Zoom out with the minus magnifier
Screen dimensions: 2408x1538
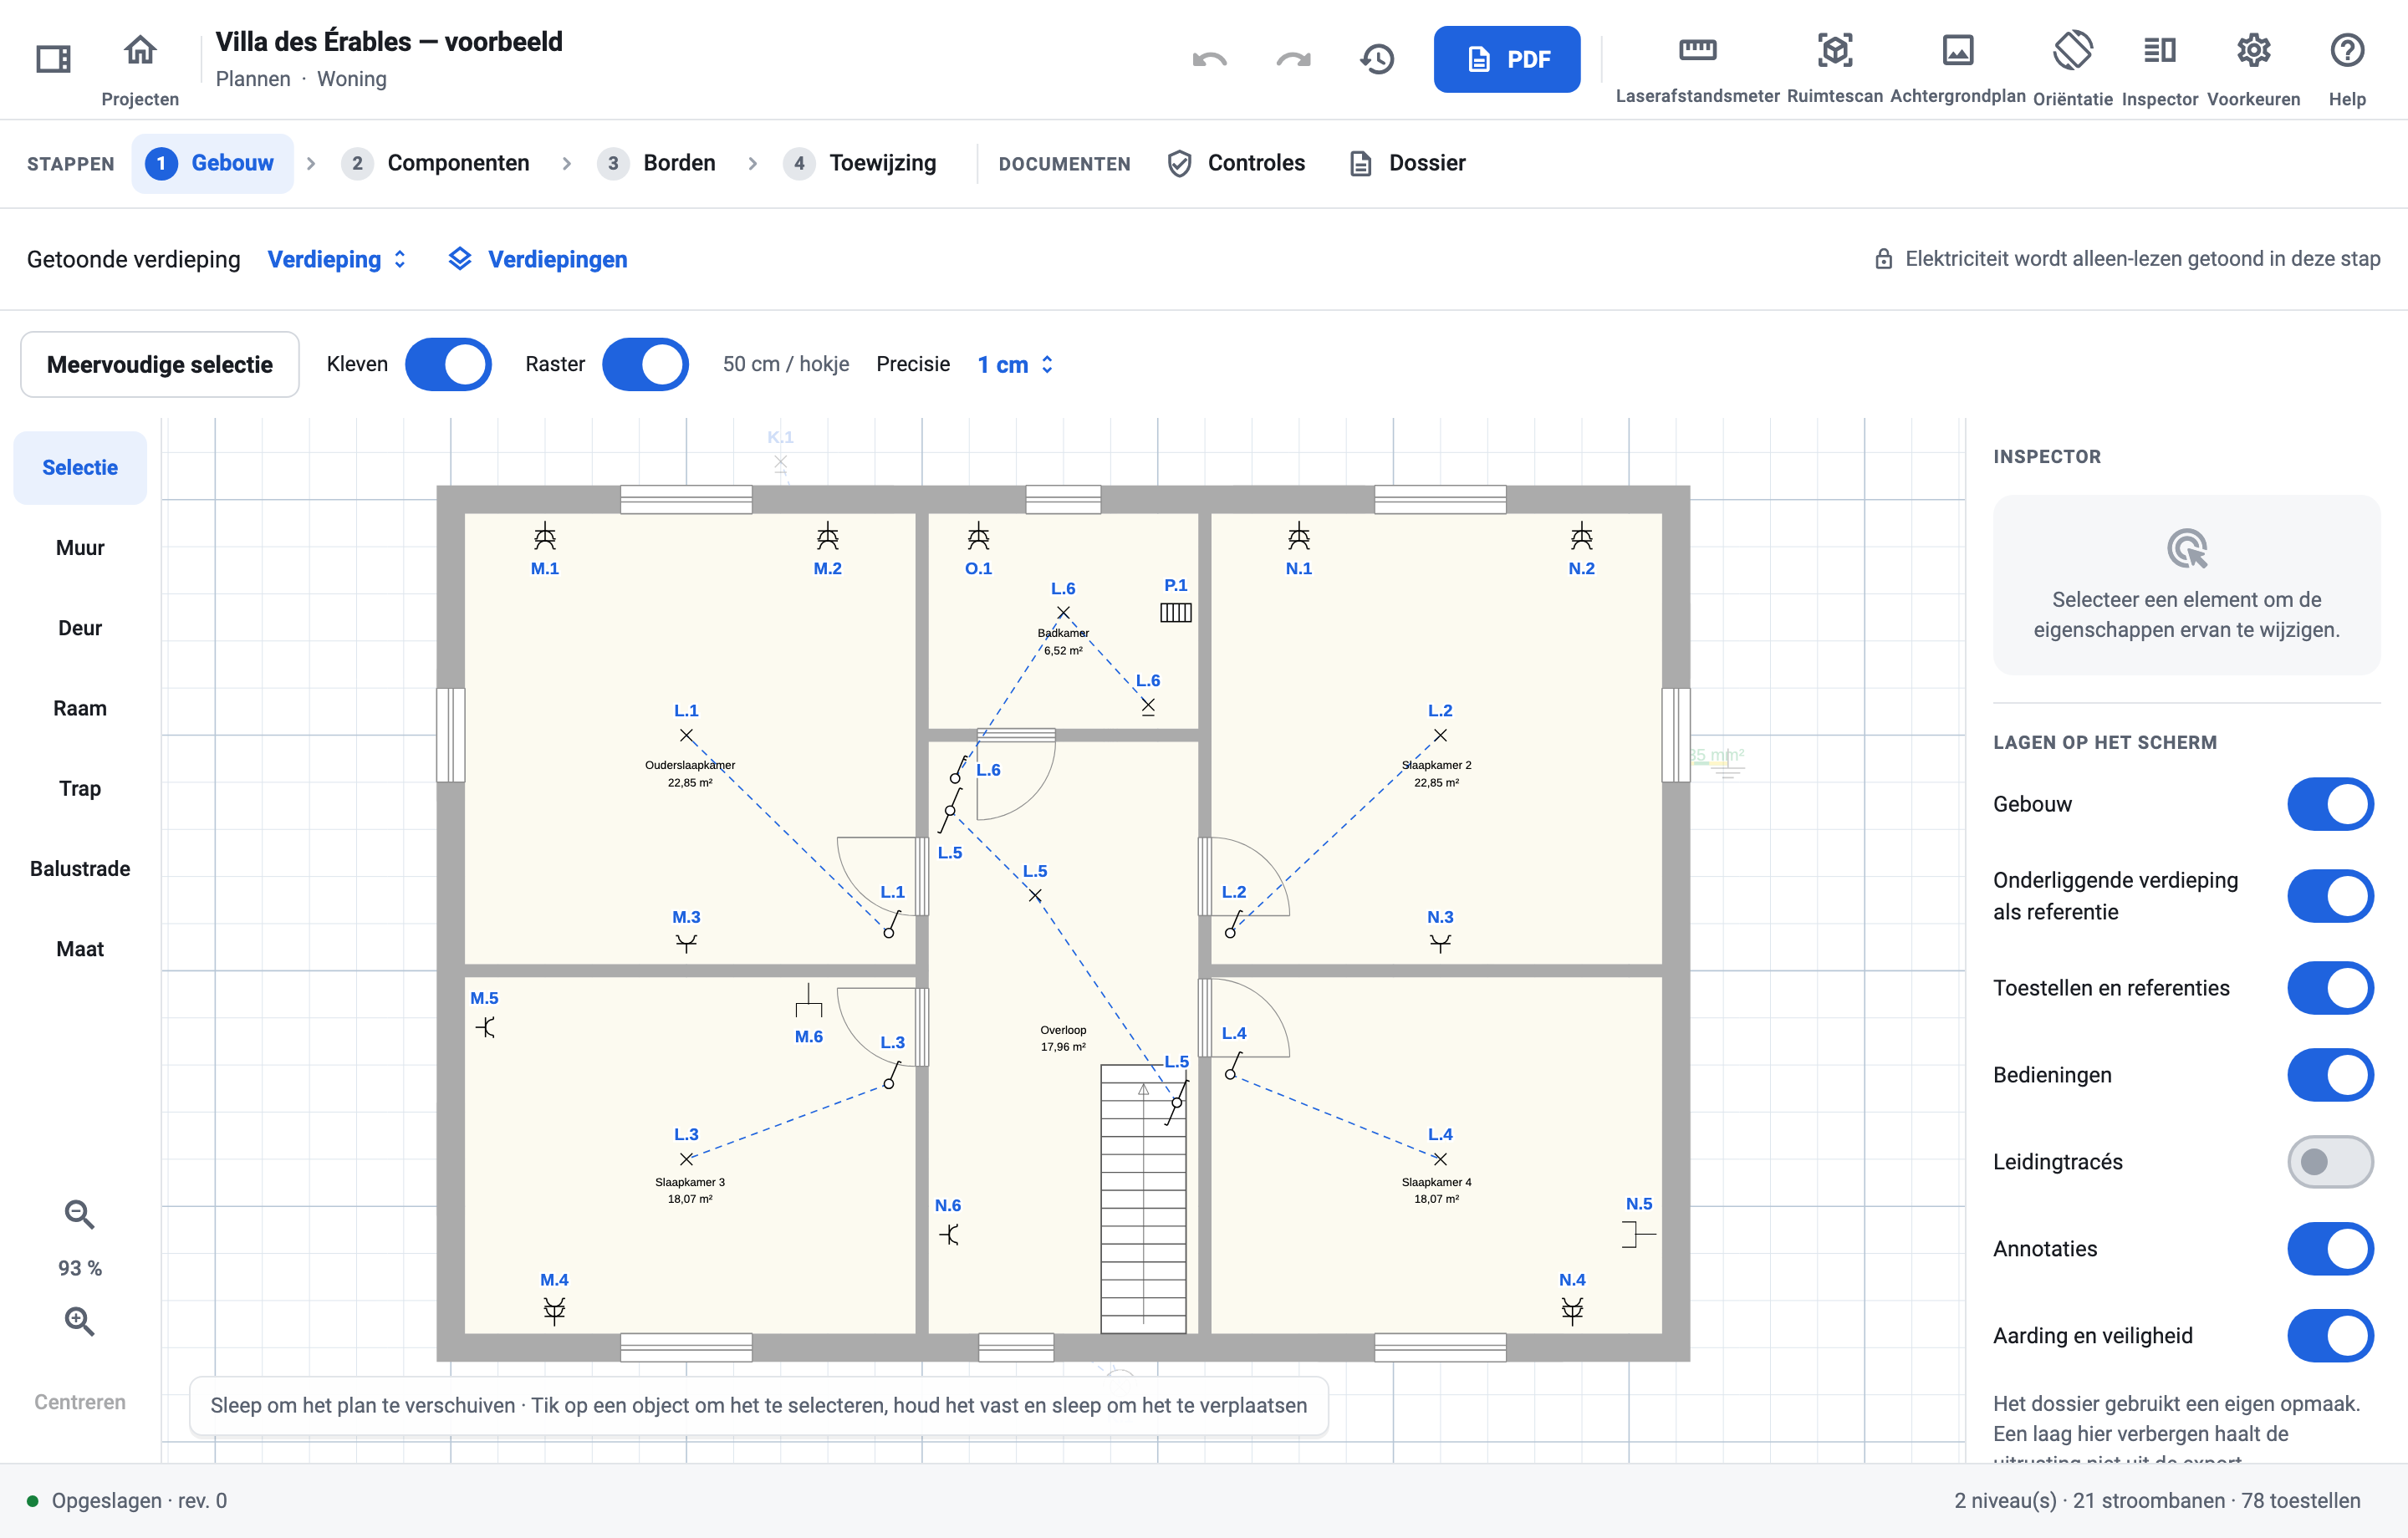click(x=79, y=1214)
